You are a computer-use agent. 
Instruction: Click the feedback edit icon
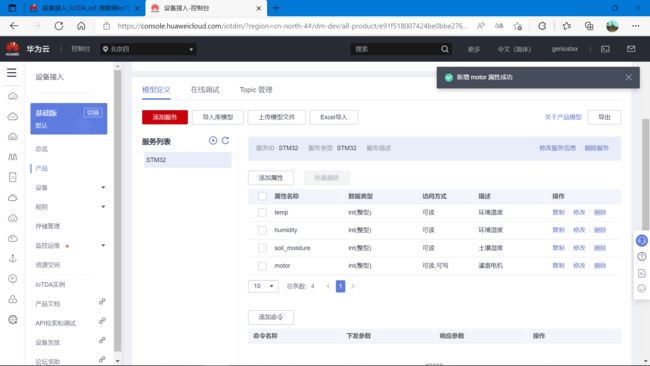click(x=642, y=273)
